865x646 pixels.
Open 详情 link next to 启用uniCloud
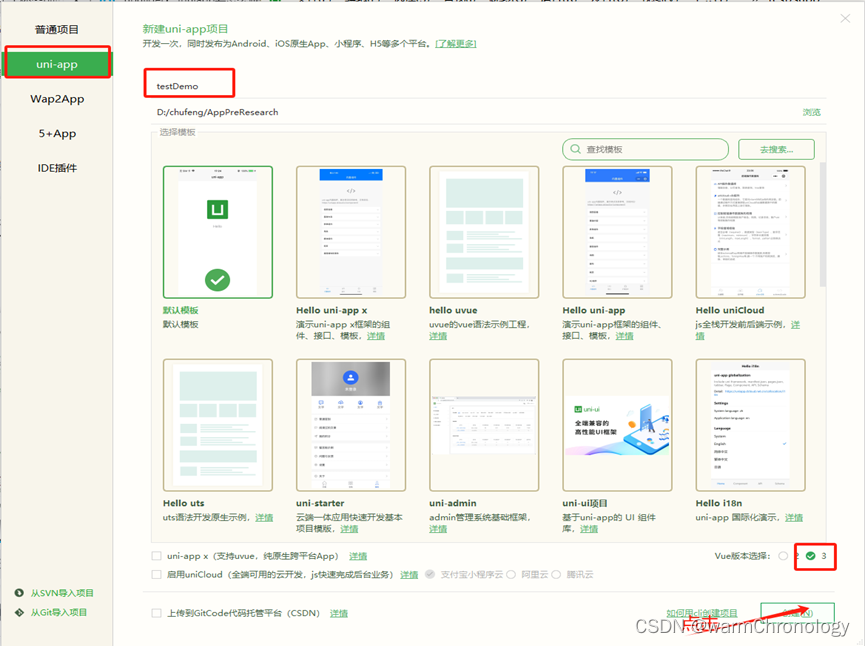click(409, 575)
